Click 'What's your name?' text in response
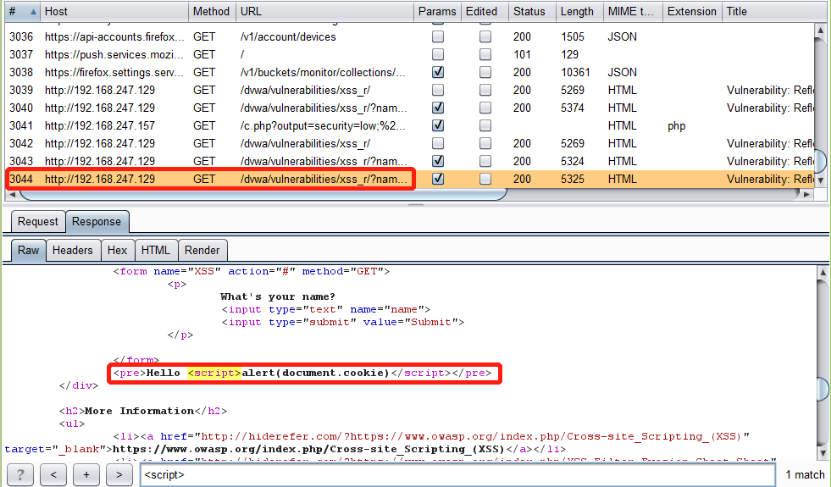The width and height of the screenshot is (831, 487). (x=278, y=297)
